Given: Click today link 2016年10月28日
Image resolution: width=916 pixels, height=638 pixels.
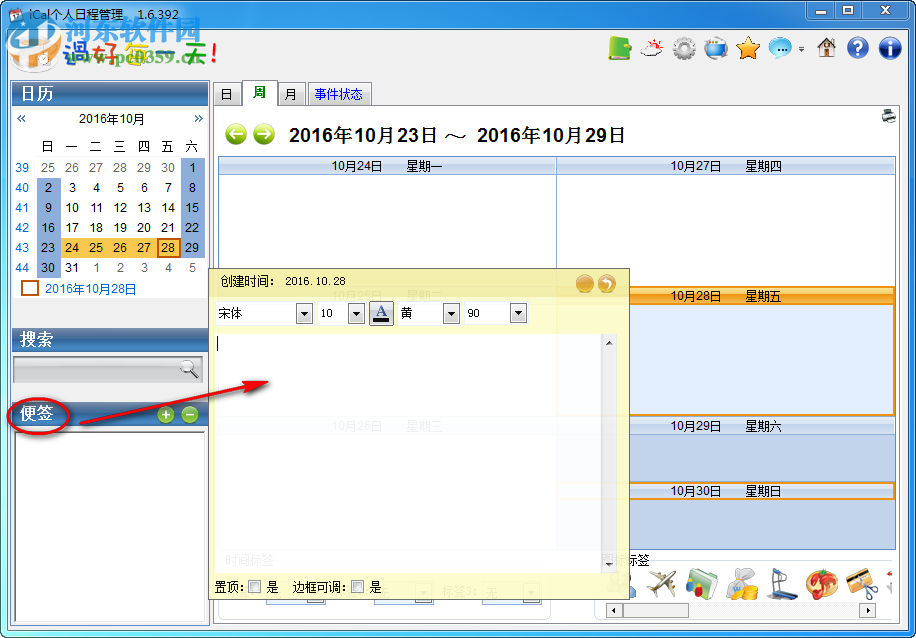Looking at the screenshot, I should [91, 289].
